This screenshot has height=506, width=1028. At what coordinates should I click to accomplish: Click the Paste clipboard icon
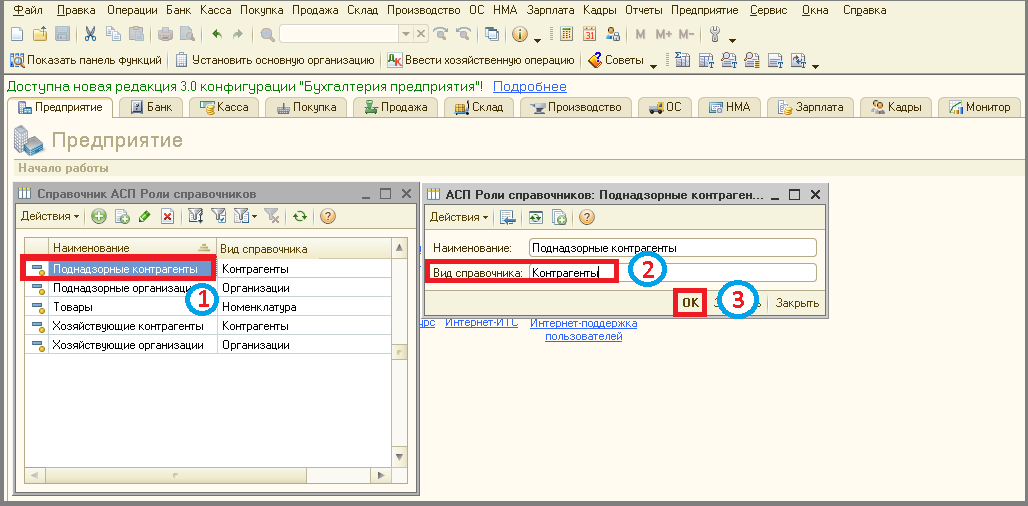coord(136,34)
